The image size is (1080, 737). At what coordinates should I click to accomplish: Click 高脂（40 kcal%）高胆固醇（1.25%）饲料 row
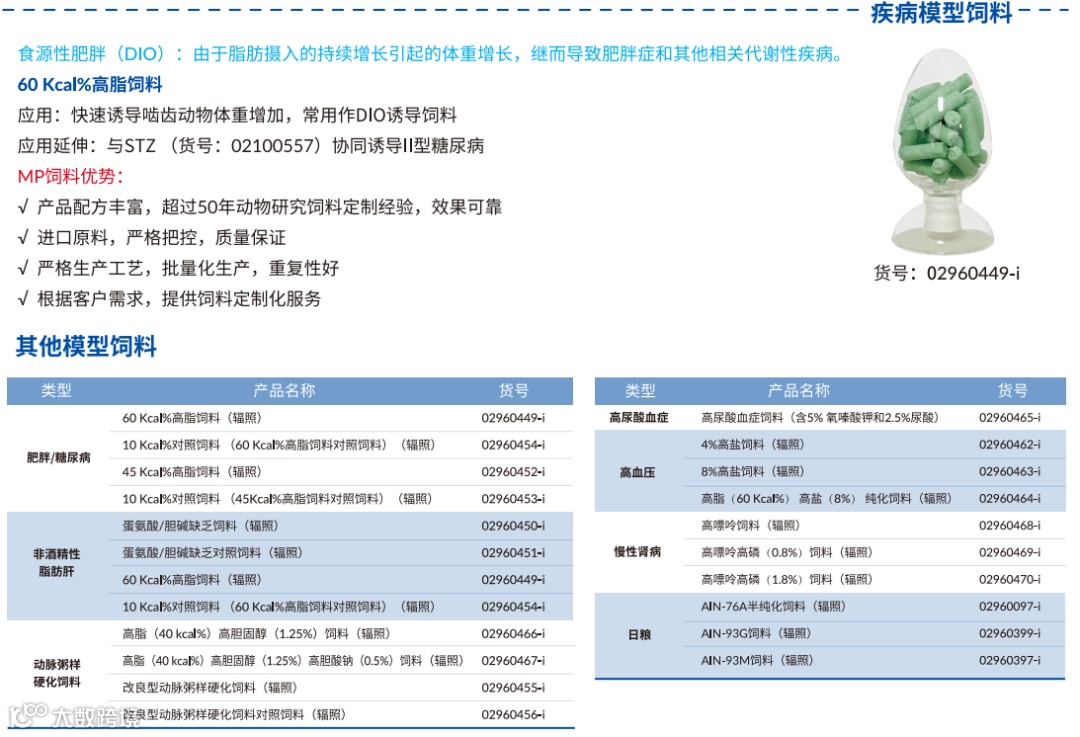click(x=257, y=634)
